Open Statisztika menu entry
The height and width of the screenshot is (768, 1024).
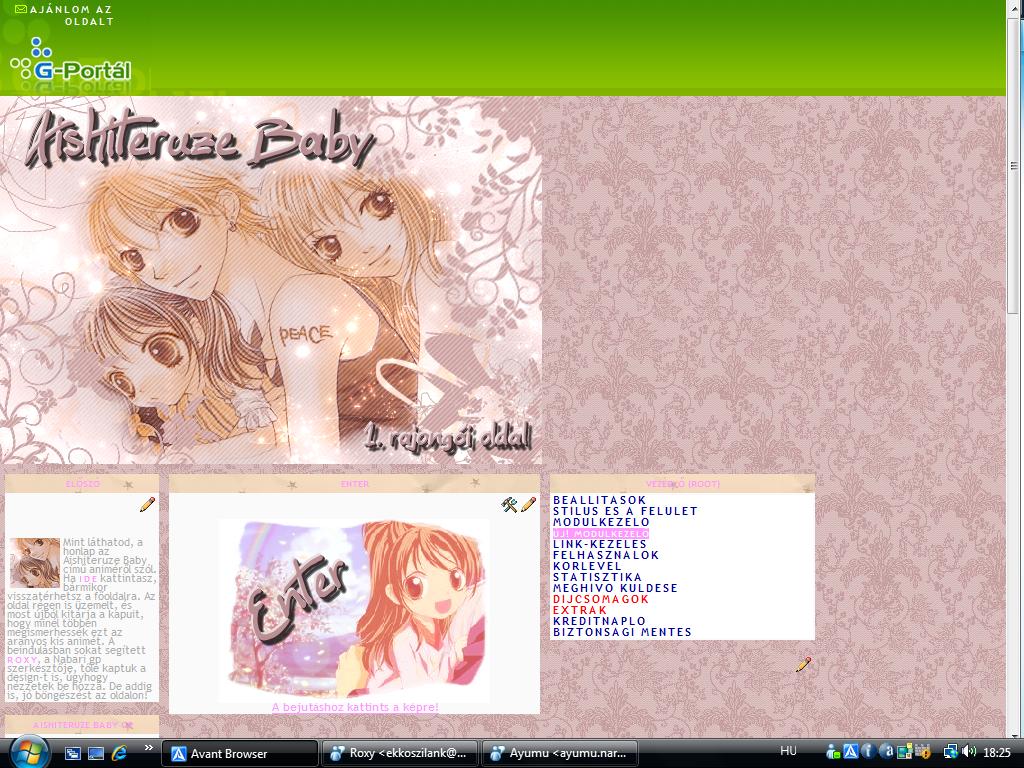598,577
